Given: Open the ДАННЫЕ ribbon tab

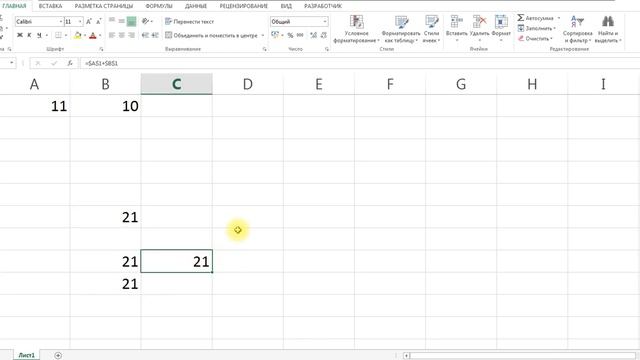Looking at the screenshot, I should point(196,6).
